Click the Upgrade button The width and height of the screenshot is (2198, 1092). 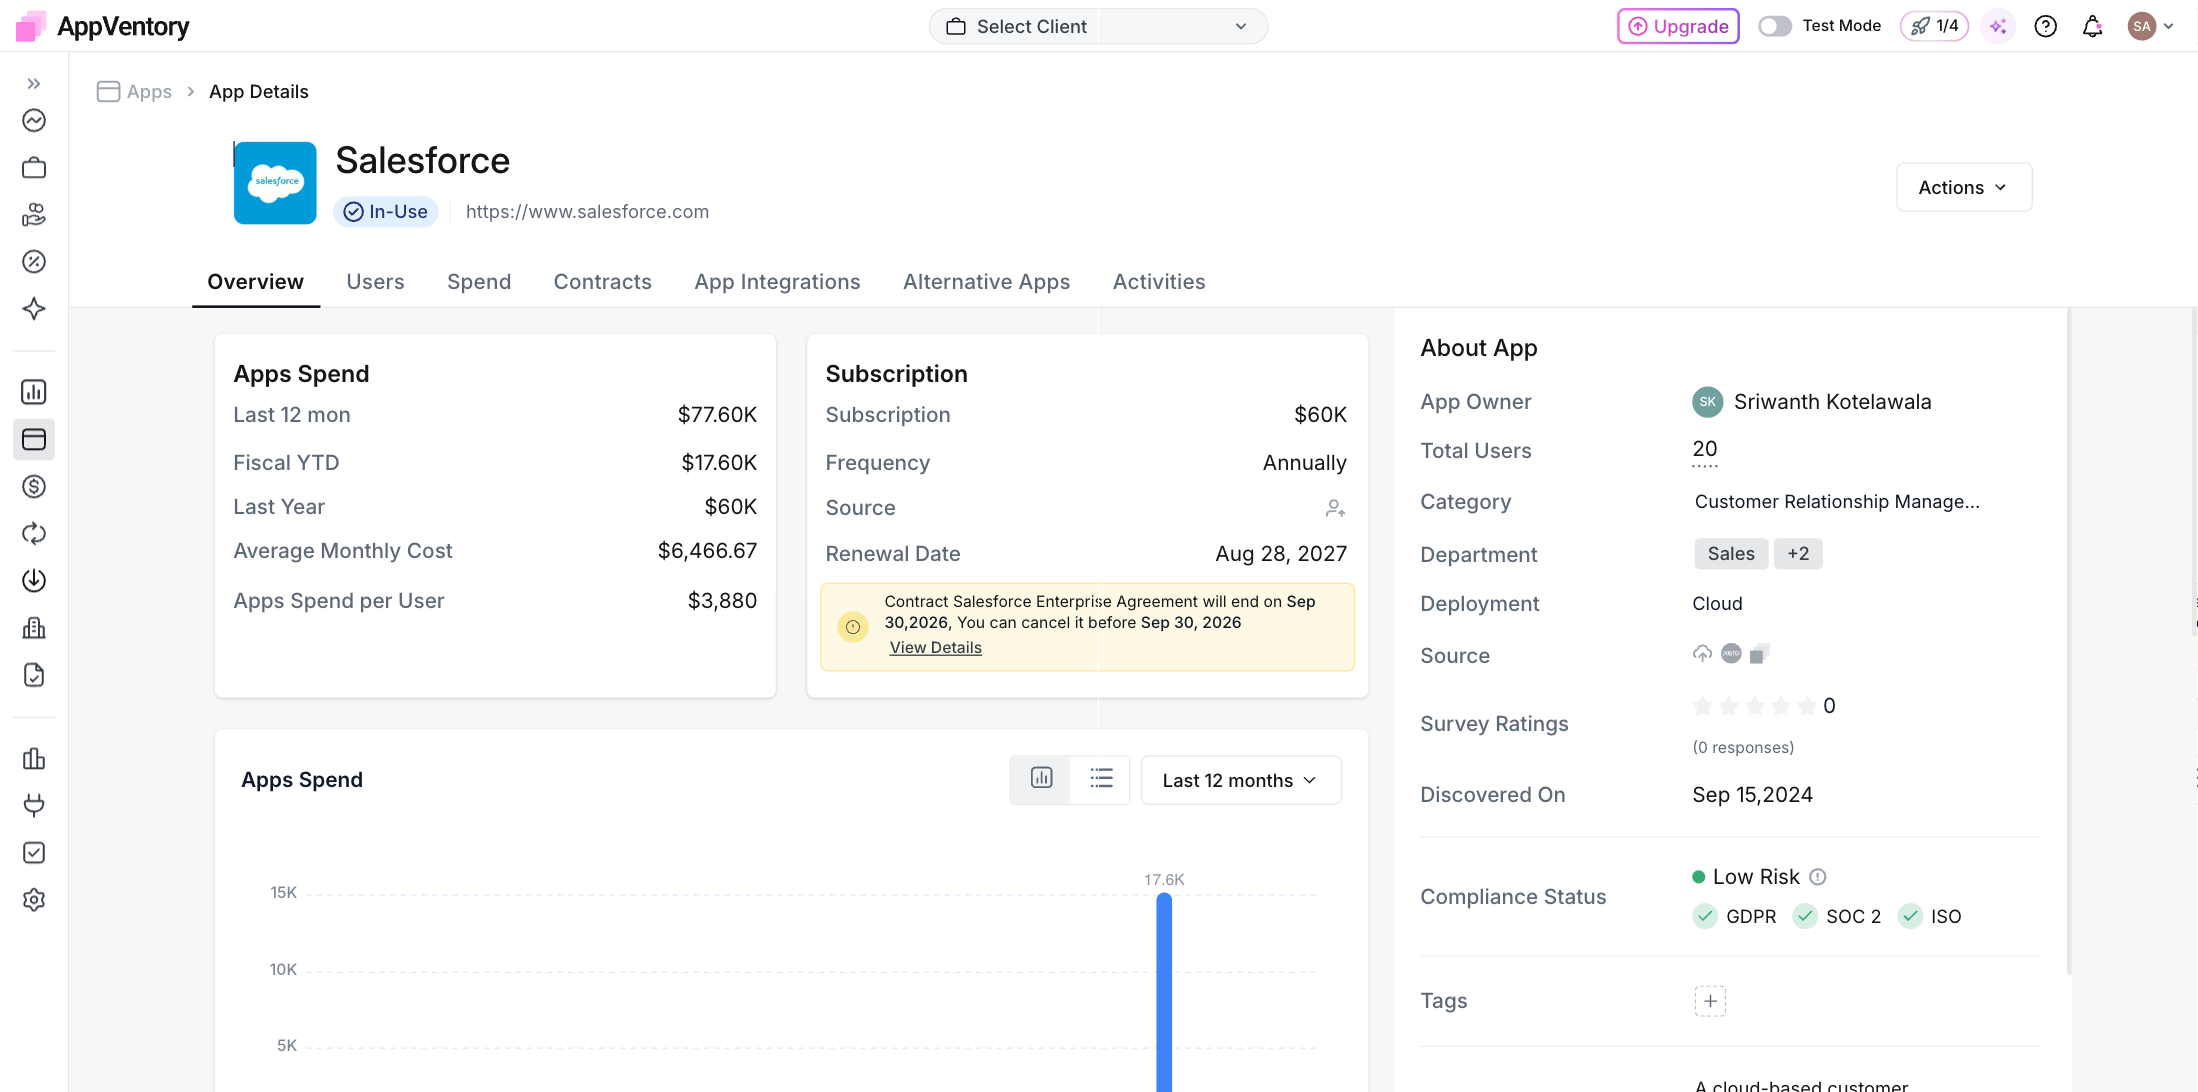pyautogui.click(x=1678, y=27)
